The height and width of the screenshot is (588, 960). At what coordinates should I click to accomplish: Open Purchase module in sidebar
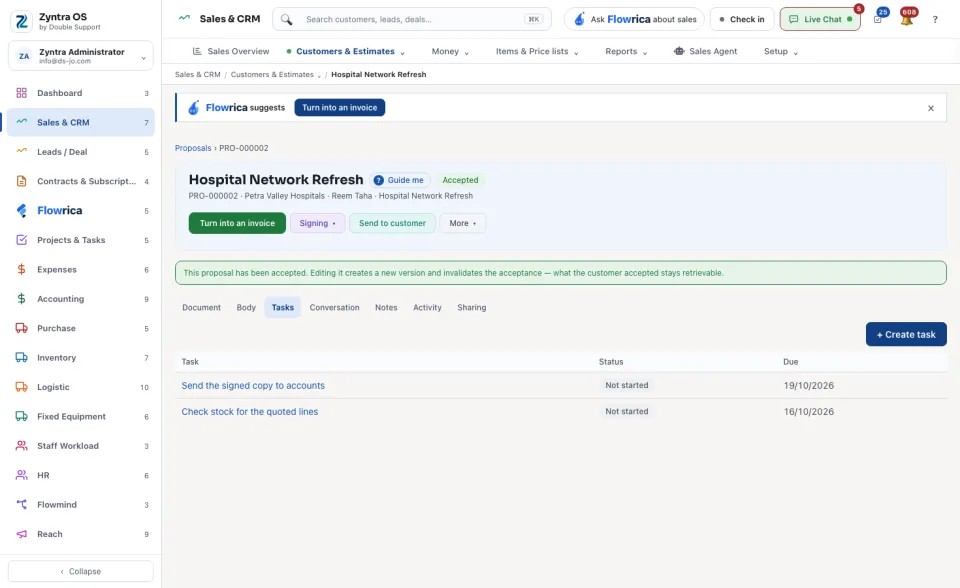pos(81,328)
